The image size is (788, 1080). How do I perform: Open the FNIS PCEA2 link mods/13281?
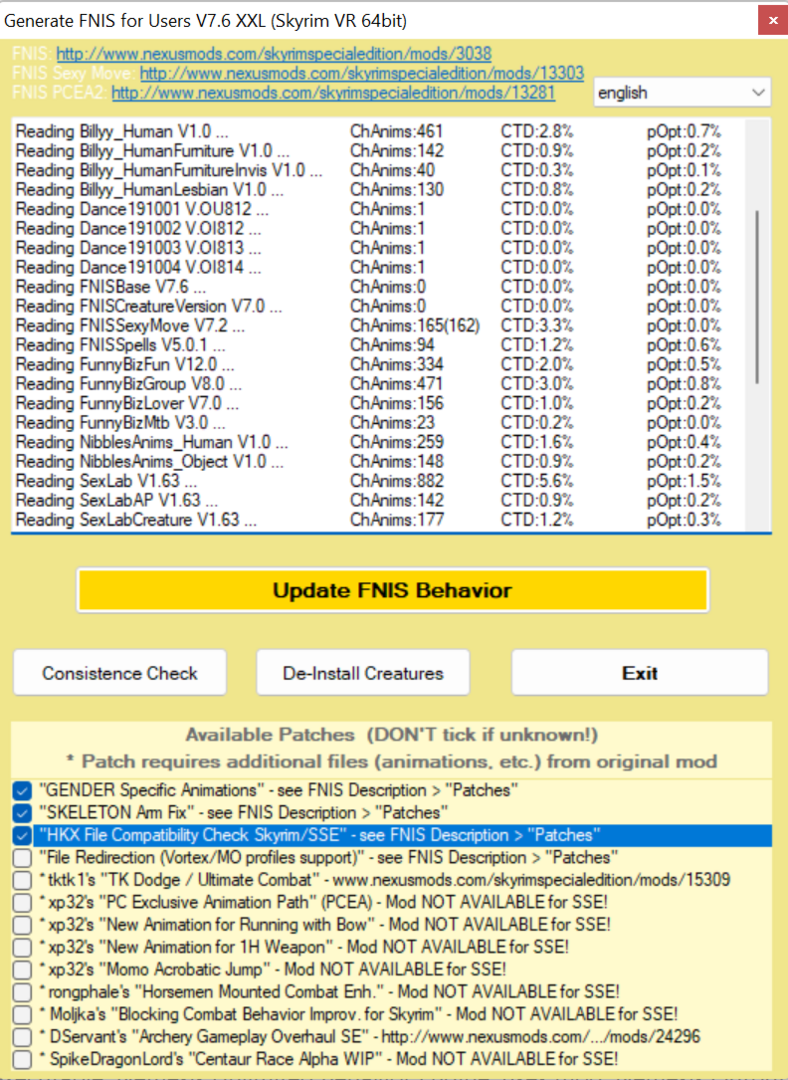point(333,92)
